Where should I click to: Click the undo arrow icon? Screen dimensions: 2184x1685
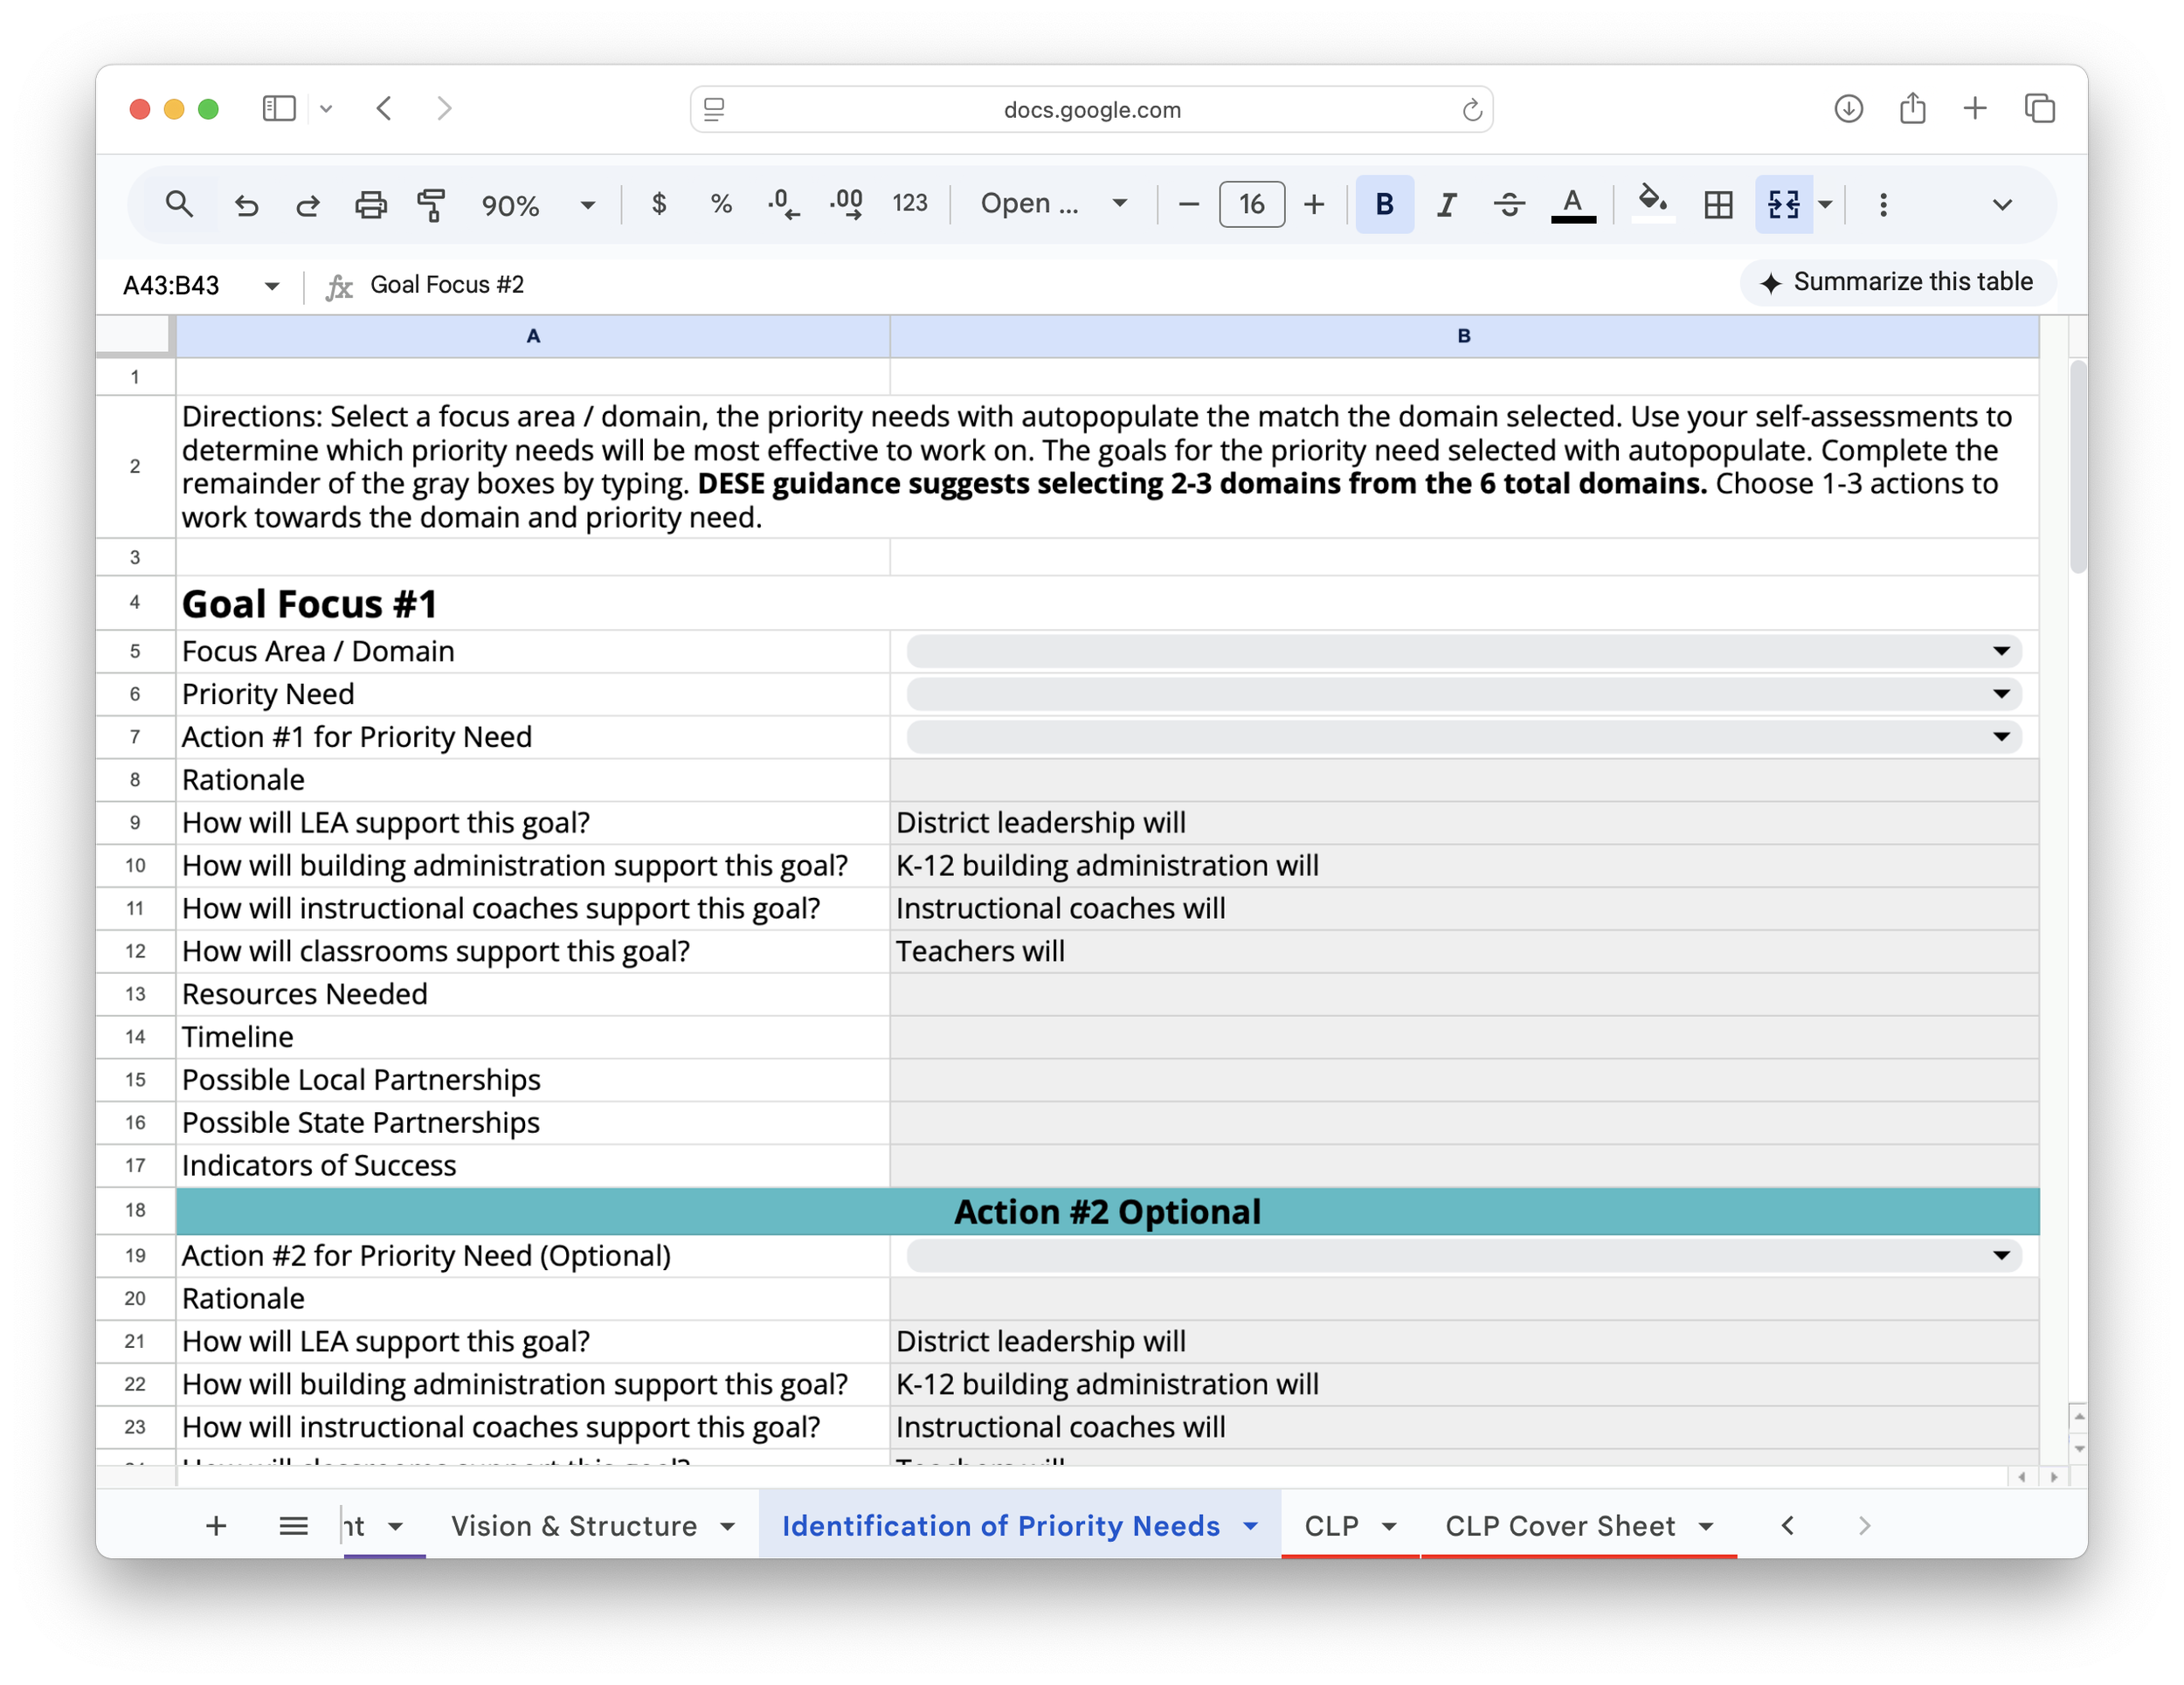[x=246, y=205]
